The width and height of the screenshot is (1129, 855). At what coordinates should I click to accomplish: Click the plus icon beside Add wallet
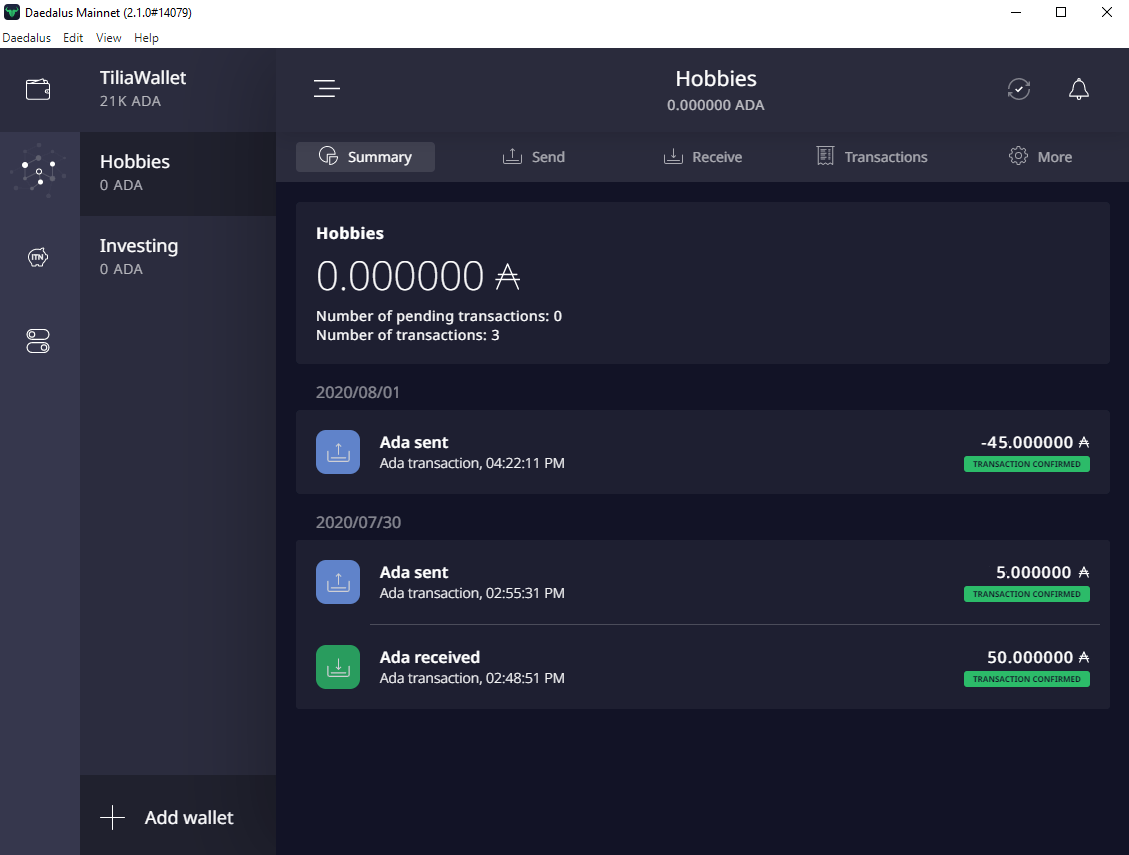pyautogui.click(x=112, y=818)
